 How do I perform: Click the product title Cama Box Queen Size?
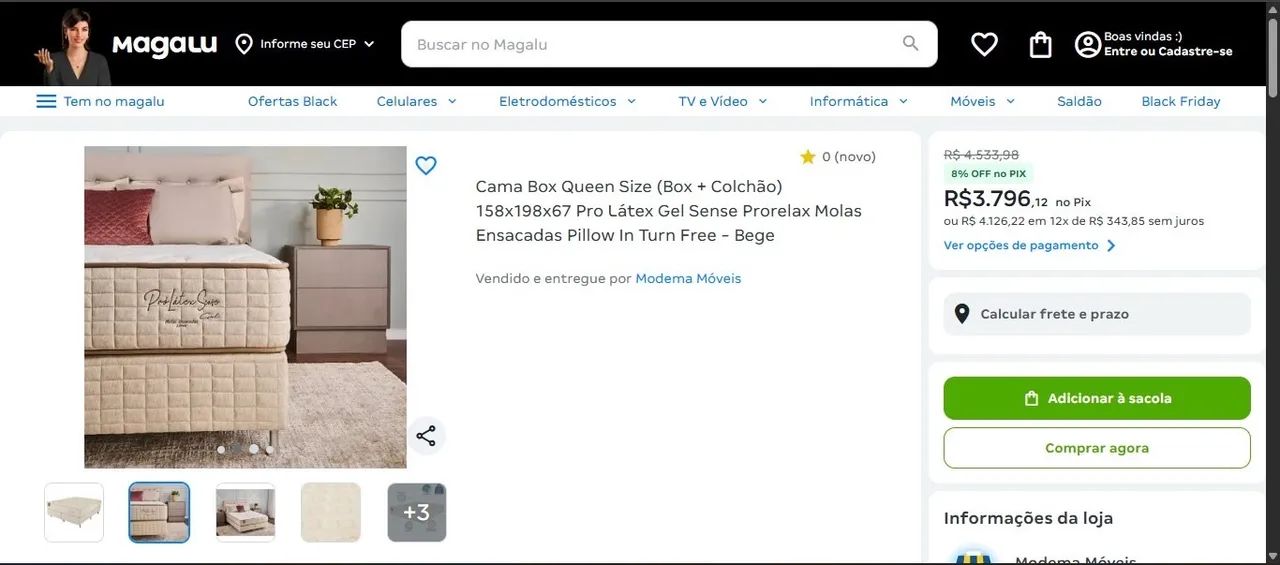tap(668, 211)
